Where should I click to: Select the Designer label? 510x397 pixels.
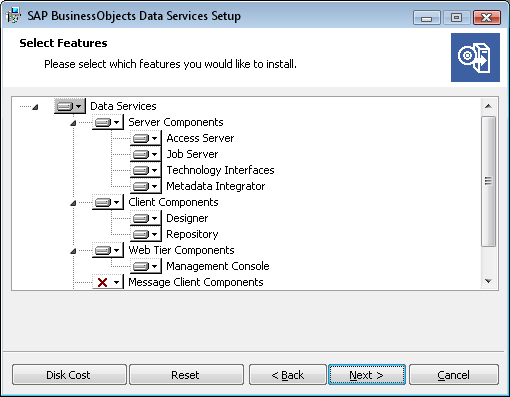click(187, 218)
